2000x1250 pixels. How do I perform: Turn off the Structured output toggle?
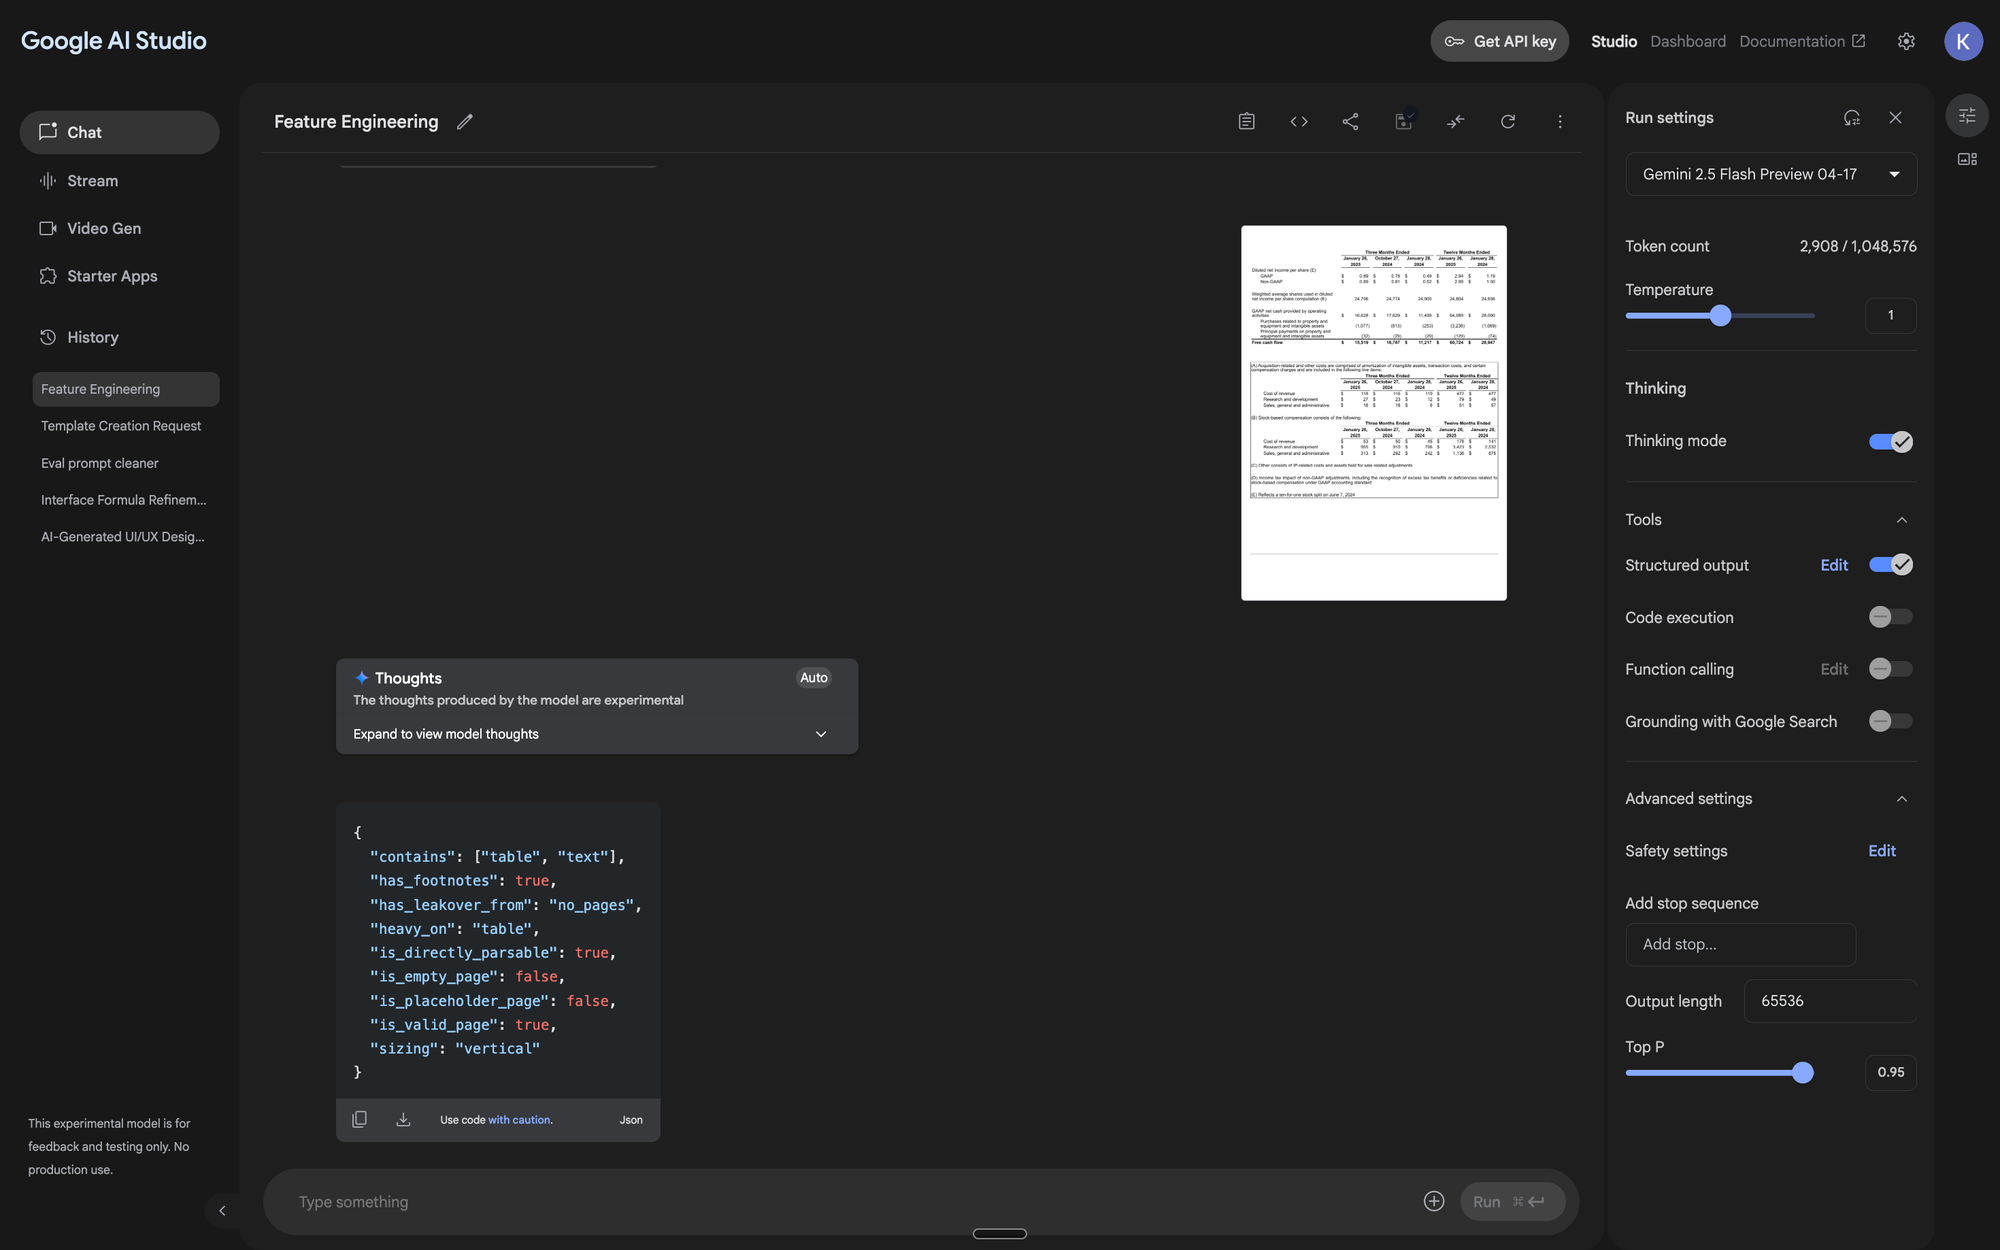pos(1891,565)
